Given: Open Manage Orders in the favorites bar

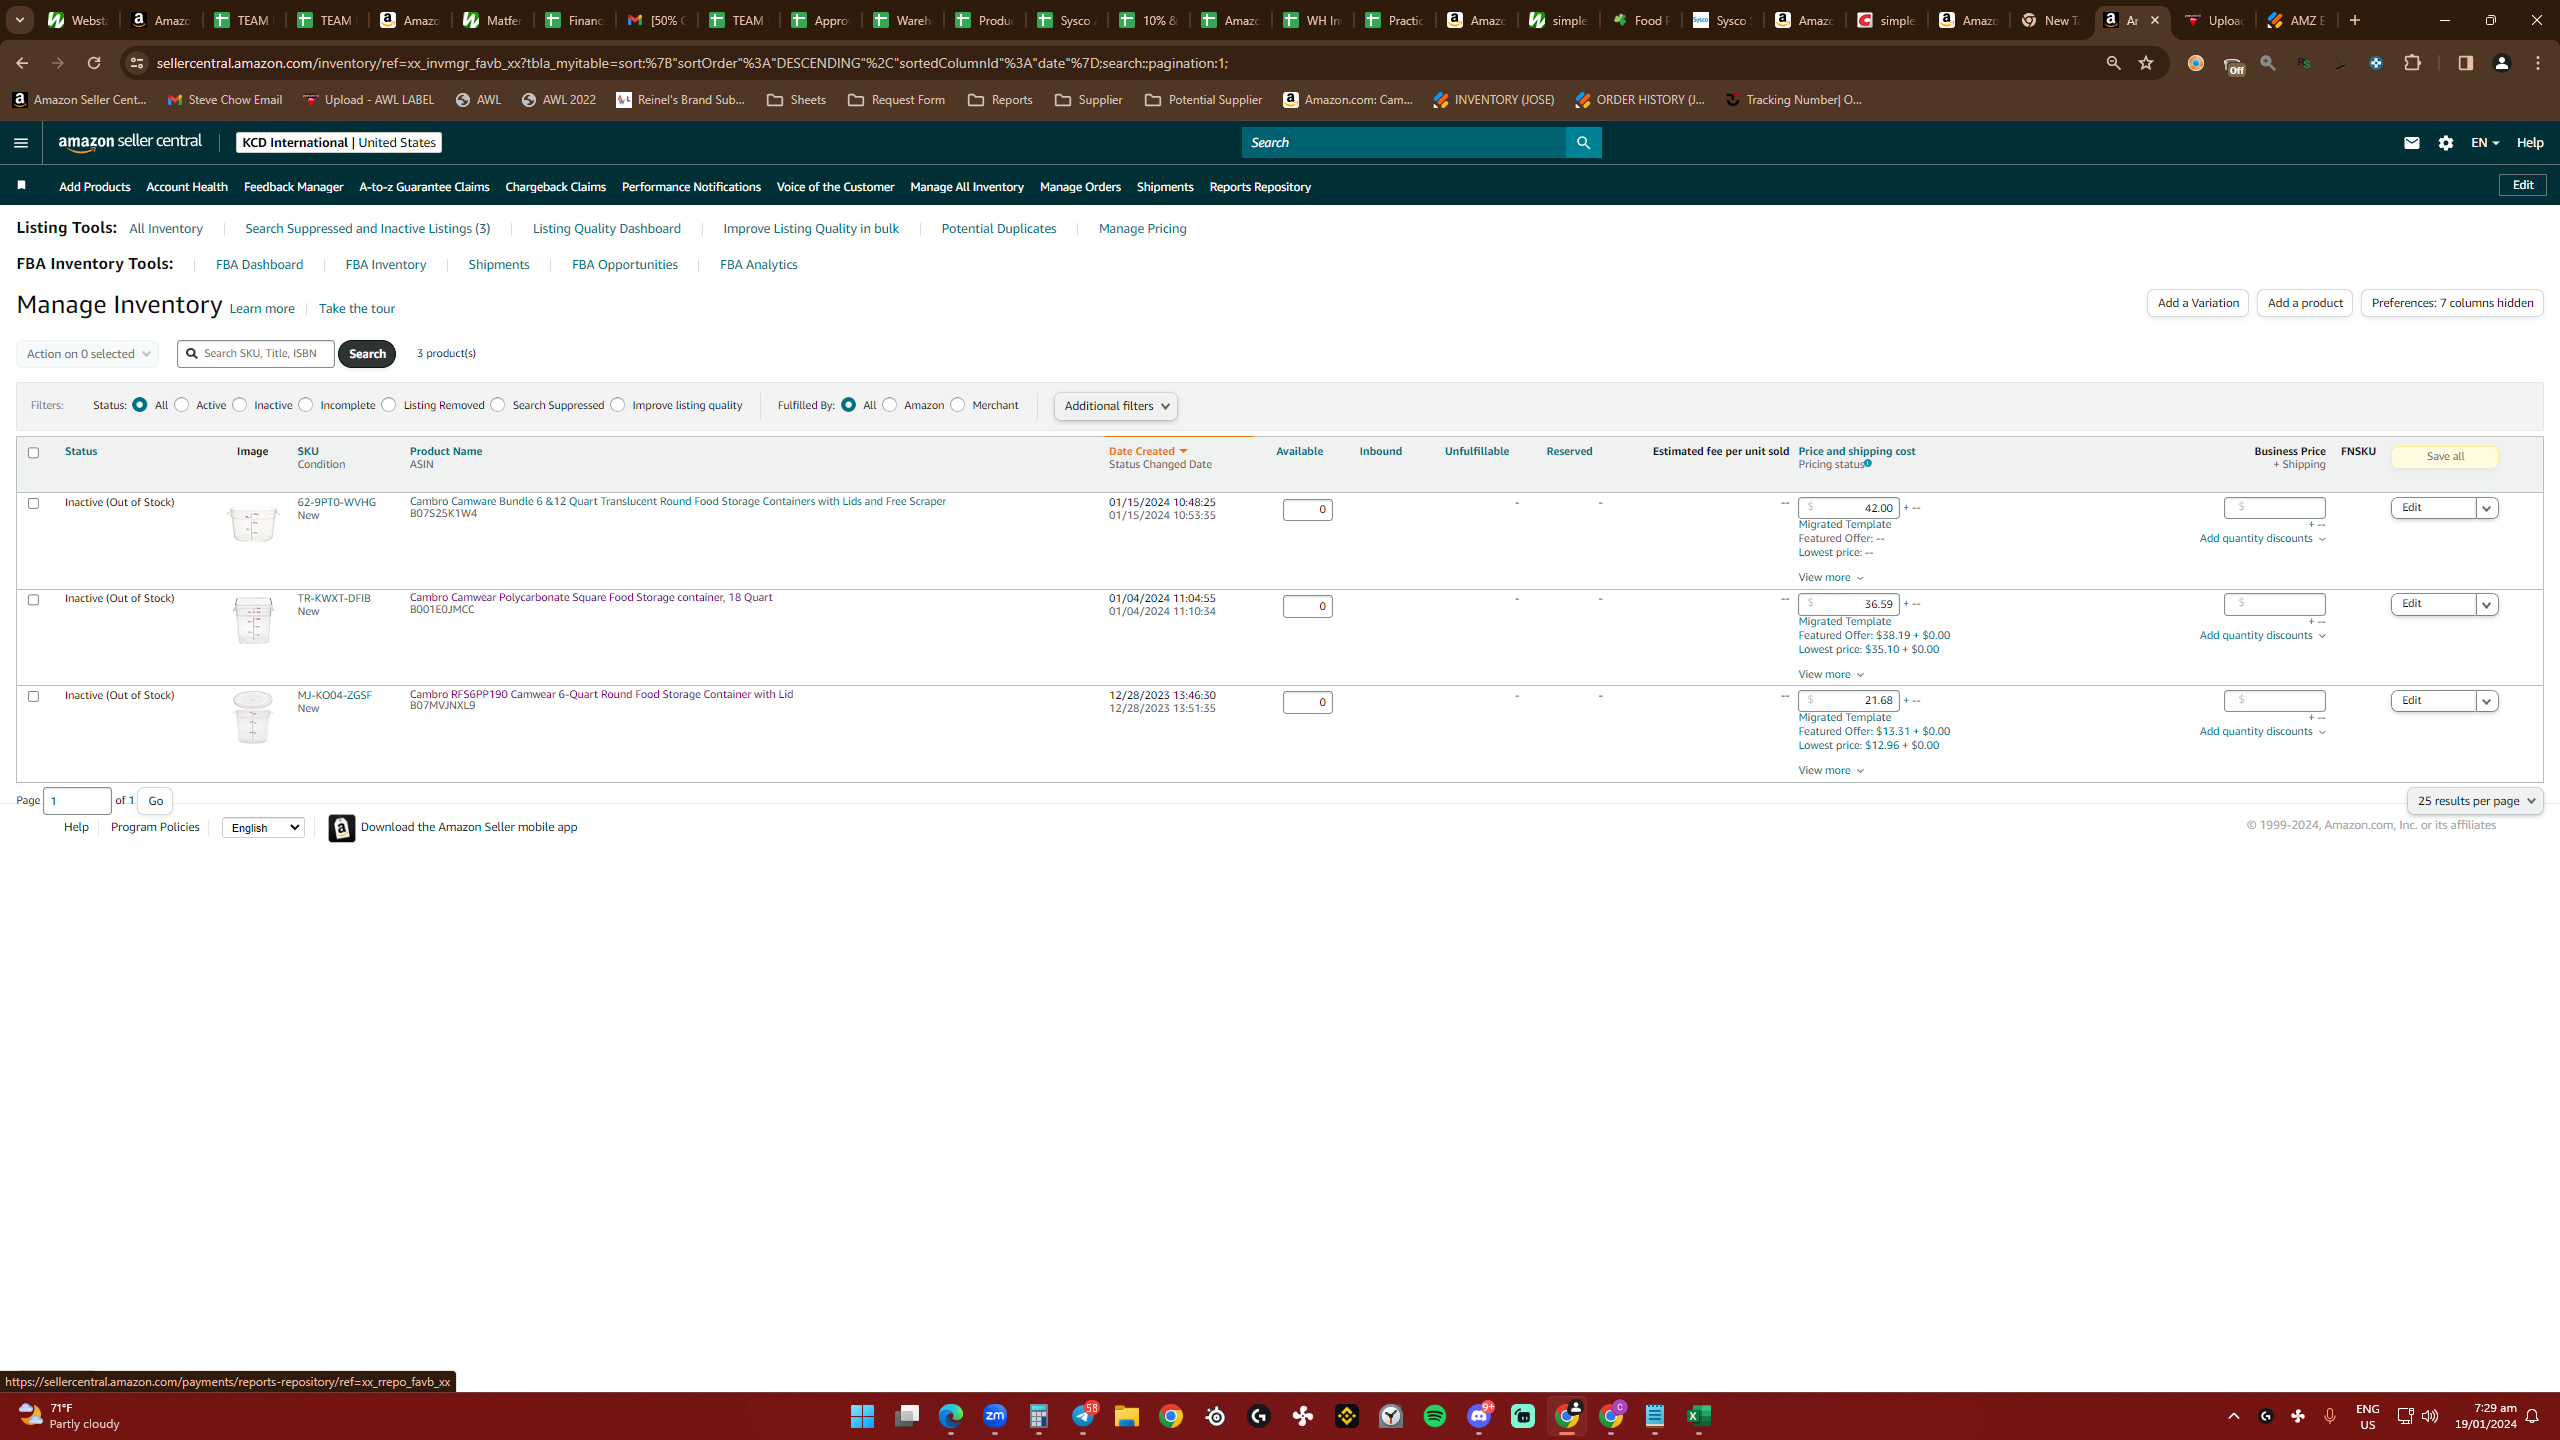Looking at the screenshot, I should [1080, 187].
